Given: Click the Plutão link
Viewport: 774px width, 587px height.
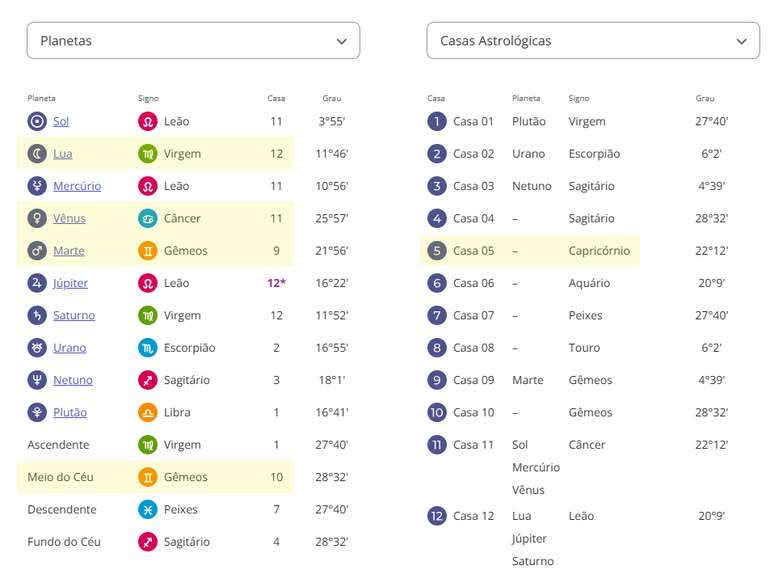Looking at the screenshot, I should tap(71, 412).
